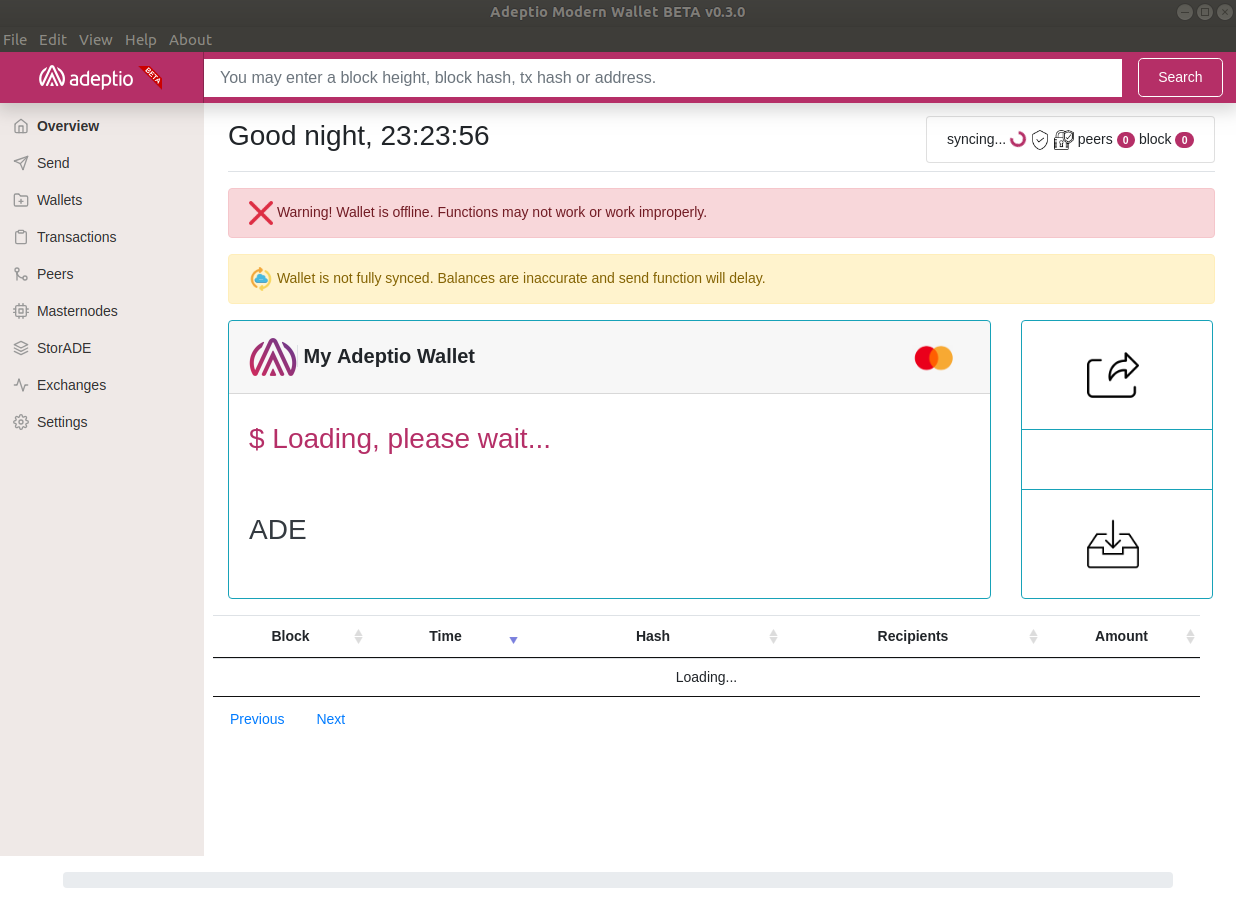Click the shield checkmark status icon

[1040, 139]
